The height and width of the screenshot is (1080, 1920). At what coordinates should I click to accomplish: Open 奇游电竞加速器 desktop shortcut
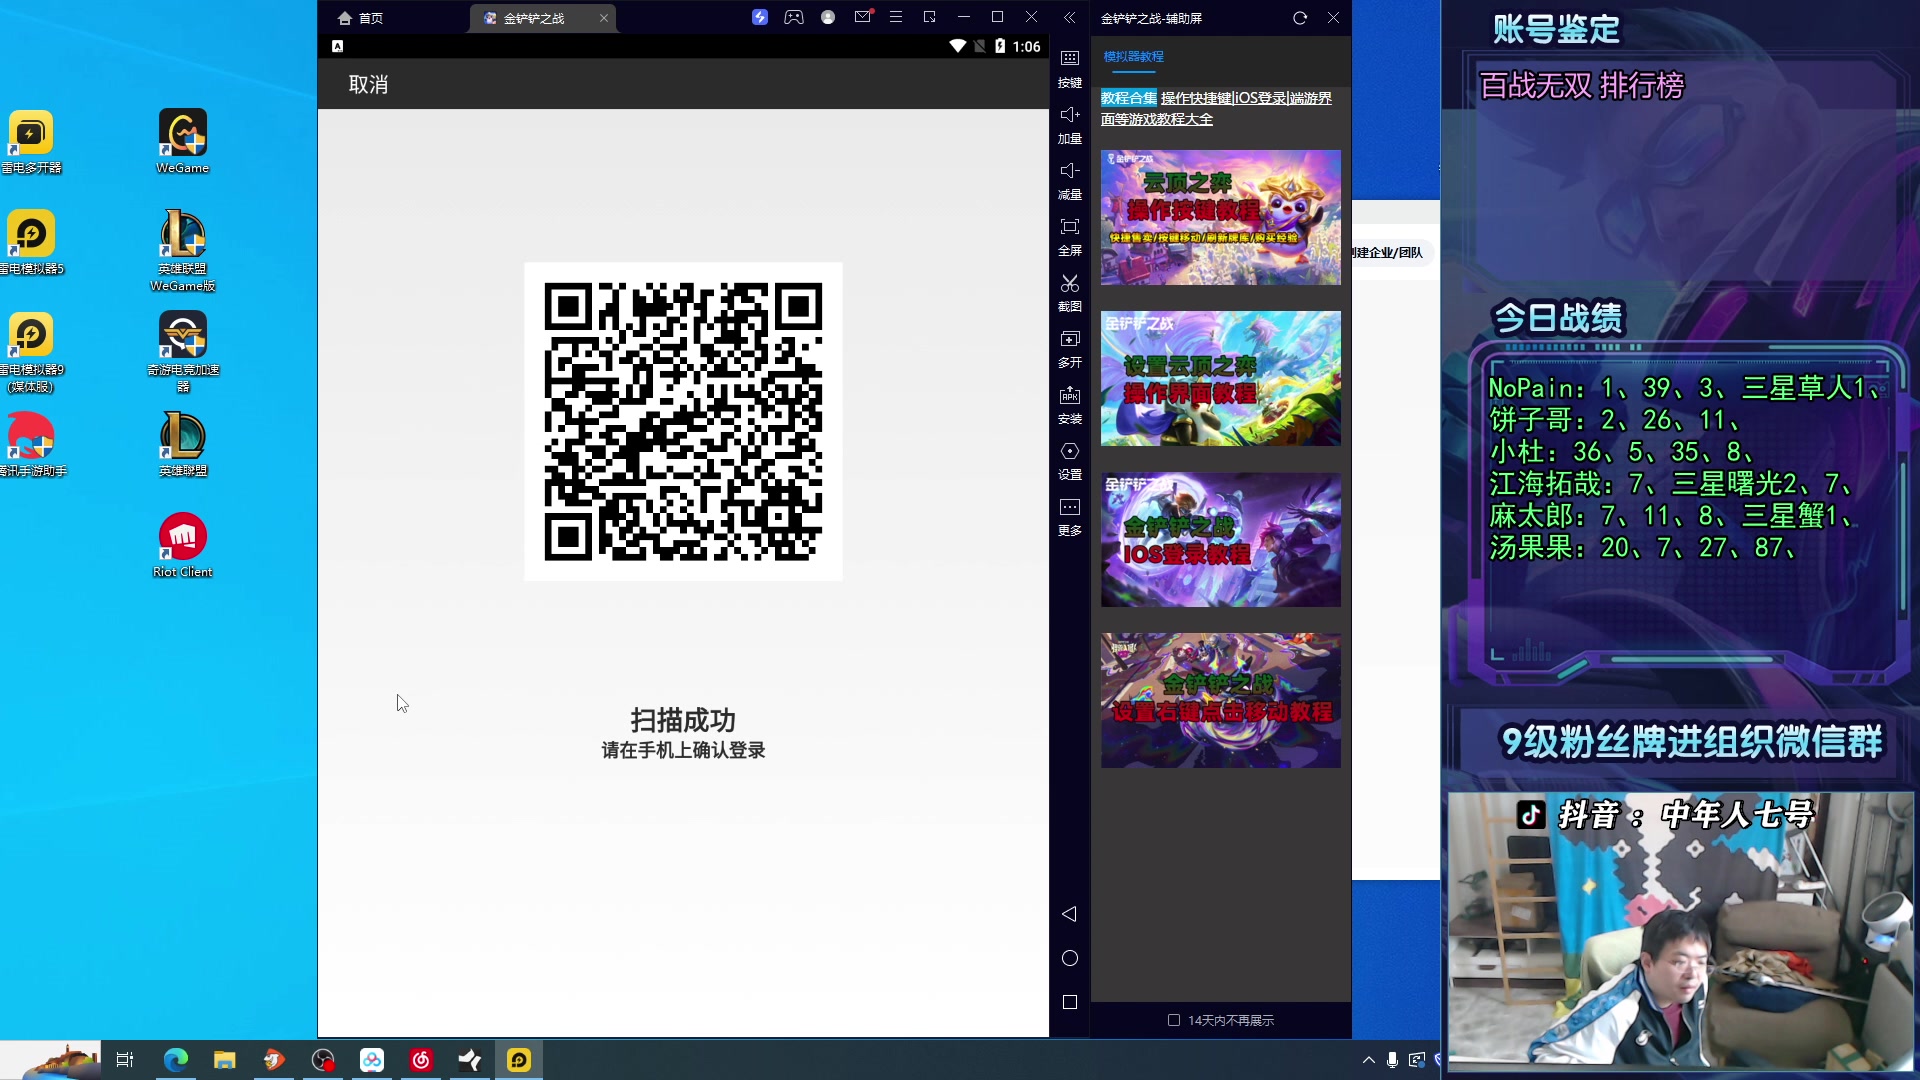tap(183, 352)
